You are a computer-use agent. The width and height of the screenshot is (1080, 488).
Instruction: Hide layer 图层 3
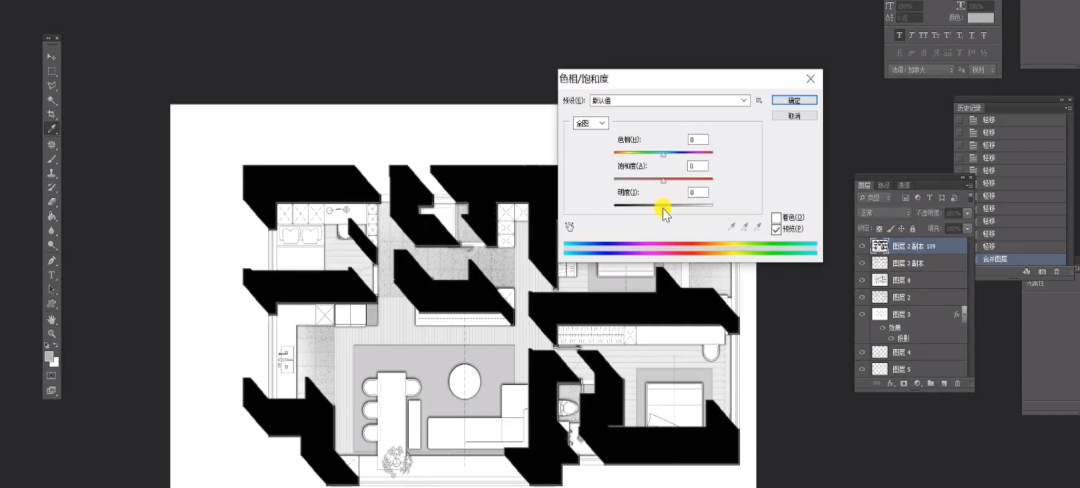pos(862,314)
